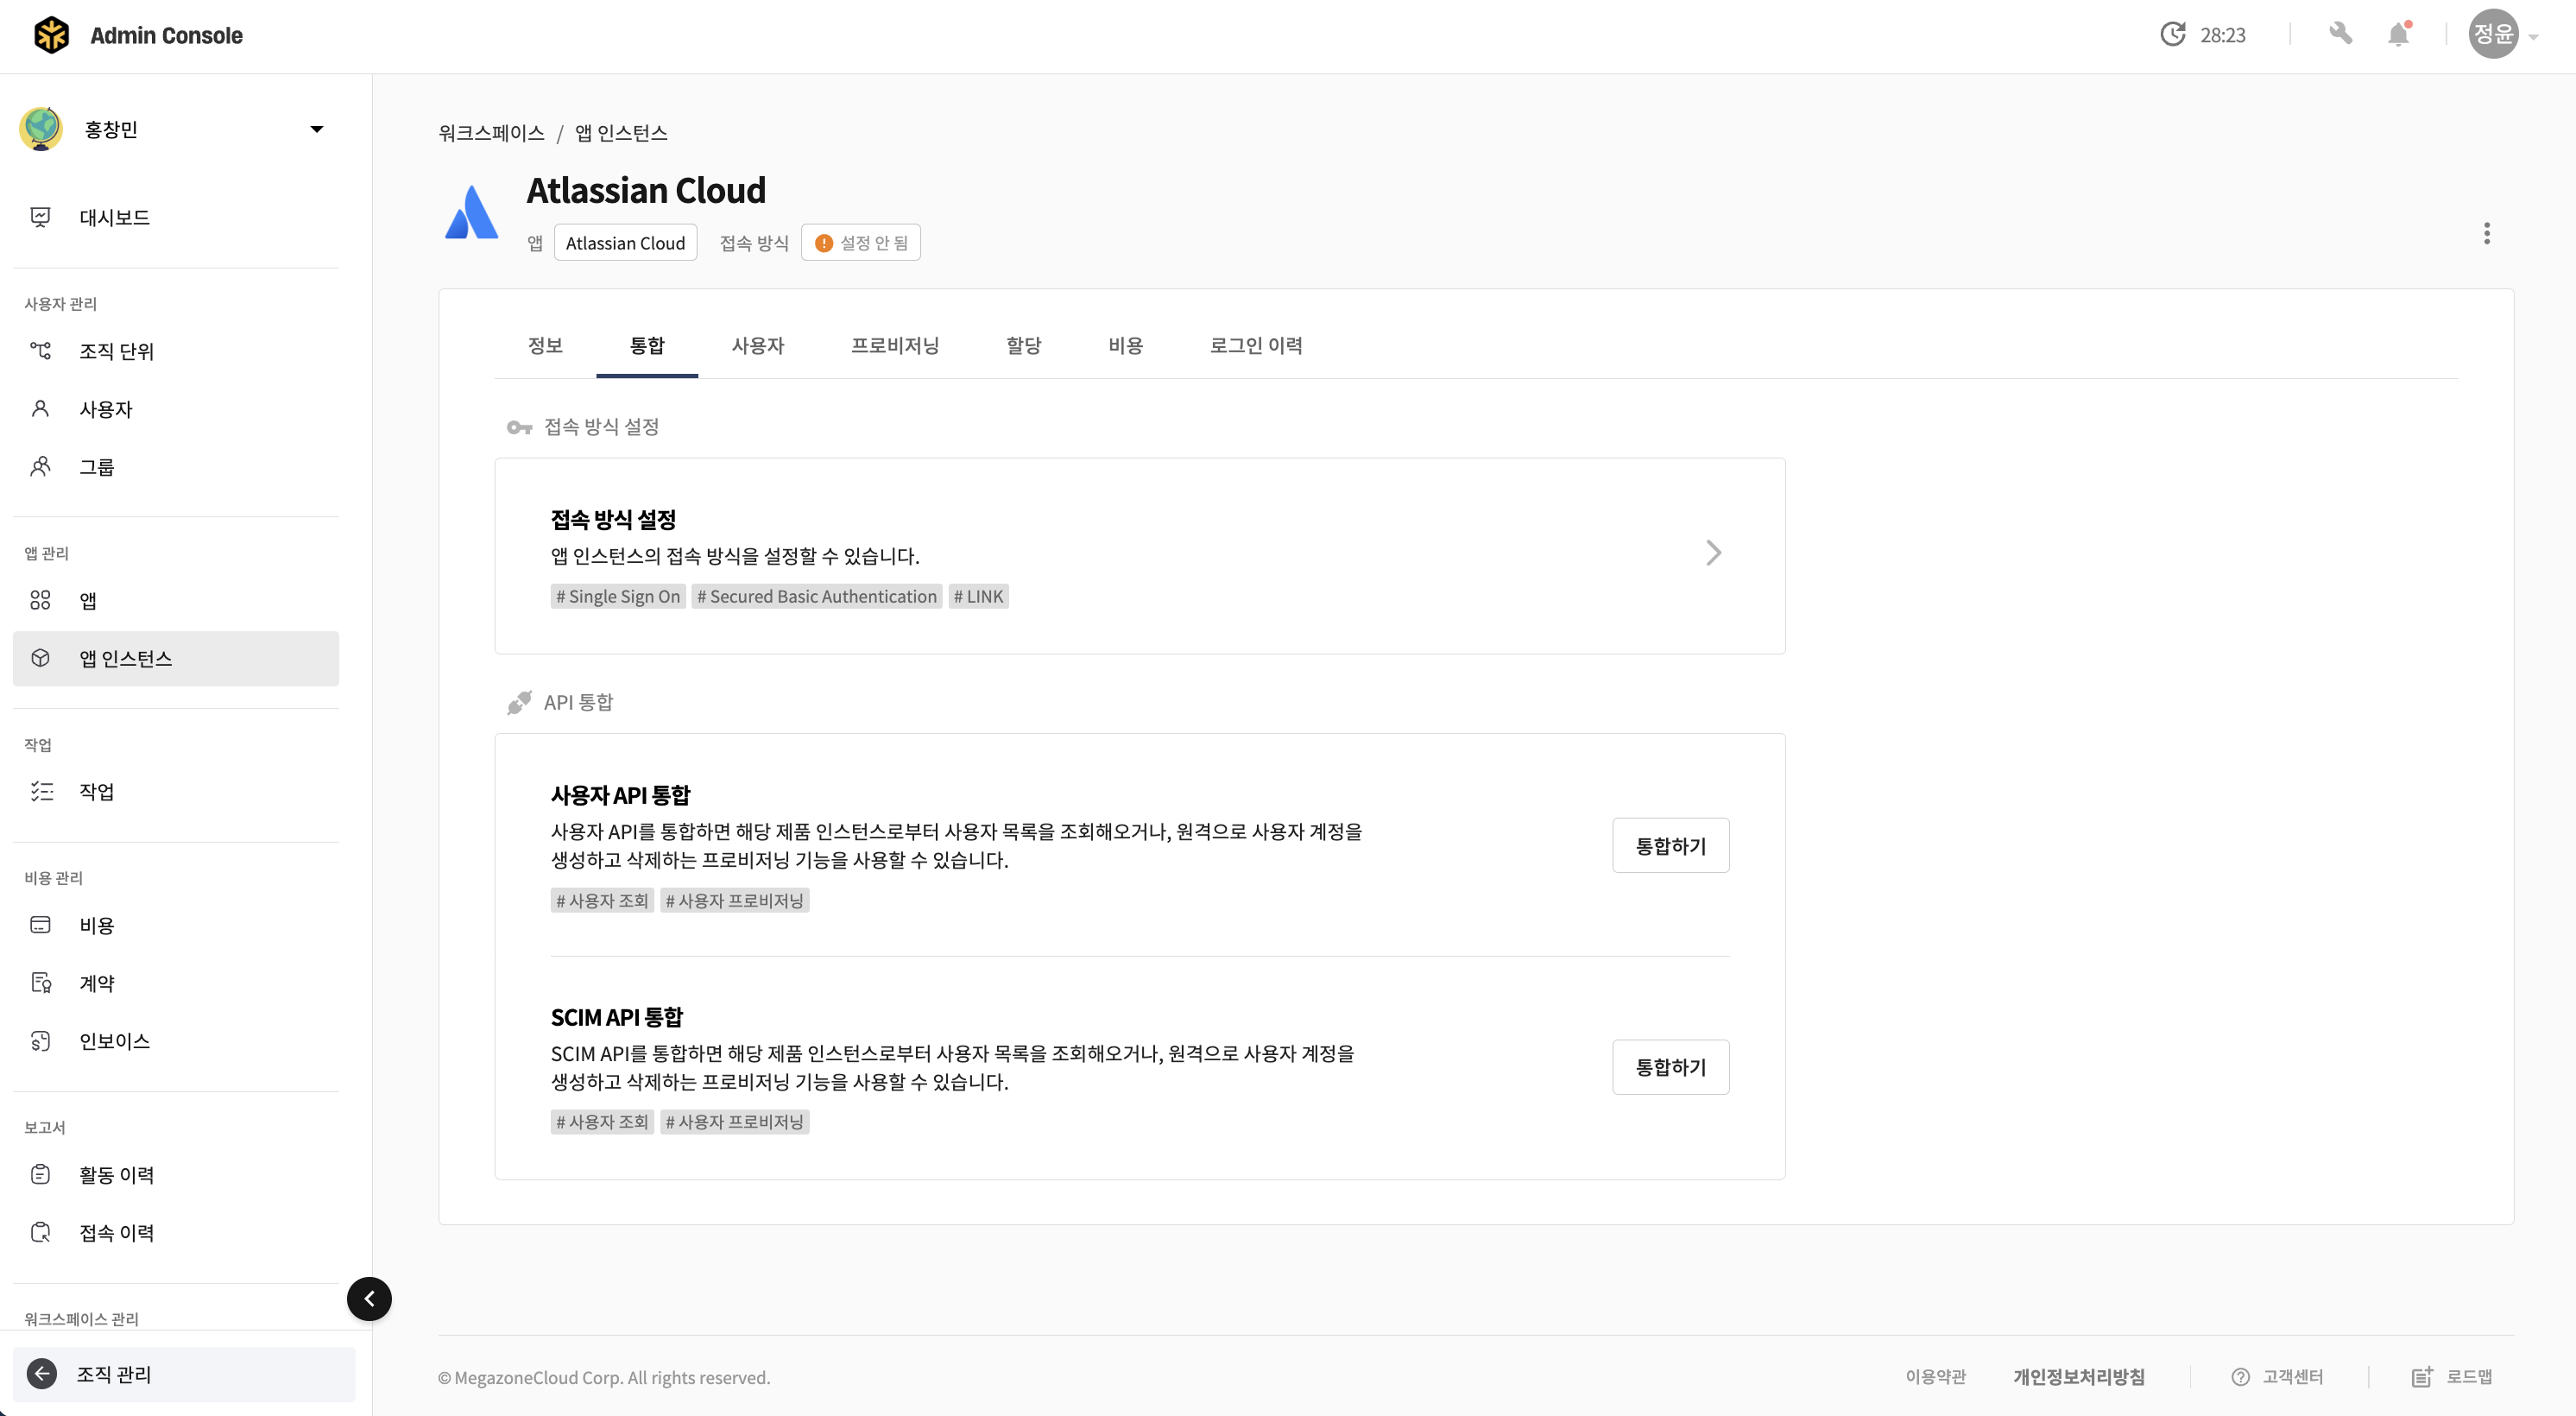Go to 대시보드 in the sidebar
Viewport: 2576px width, 1416px height.
176,217
